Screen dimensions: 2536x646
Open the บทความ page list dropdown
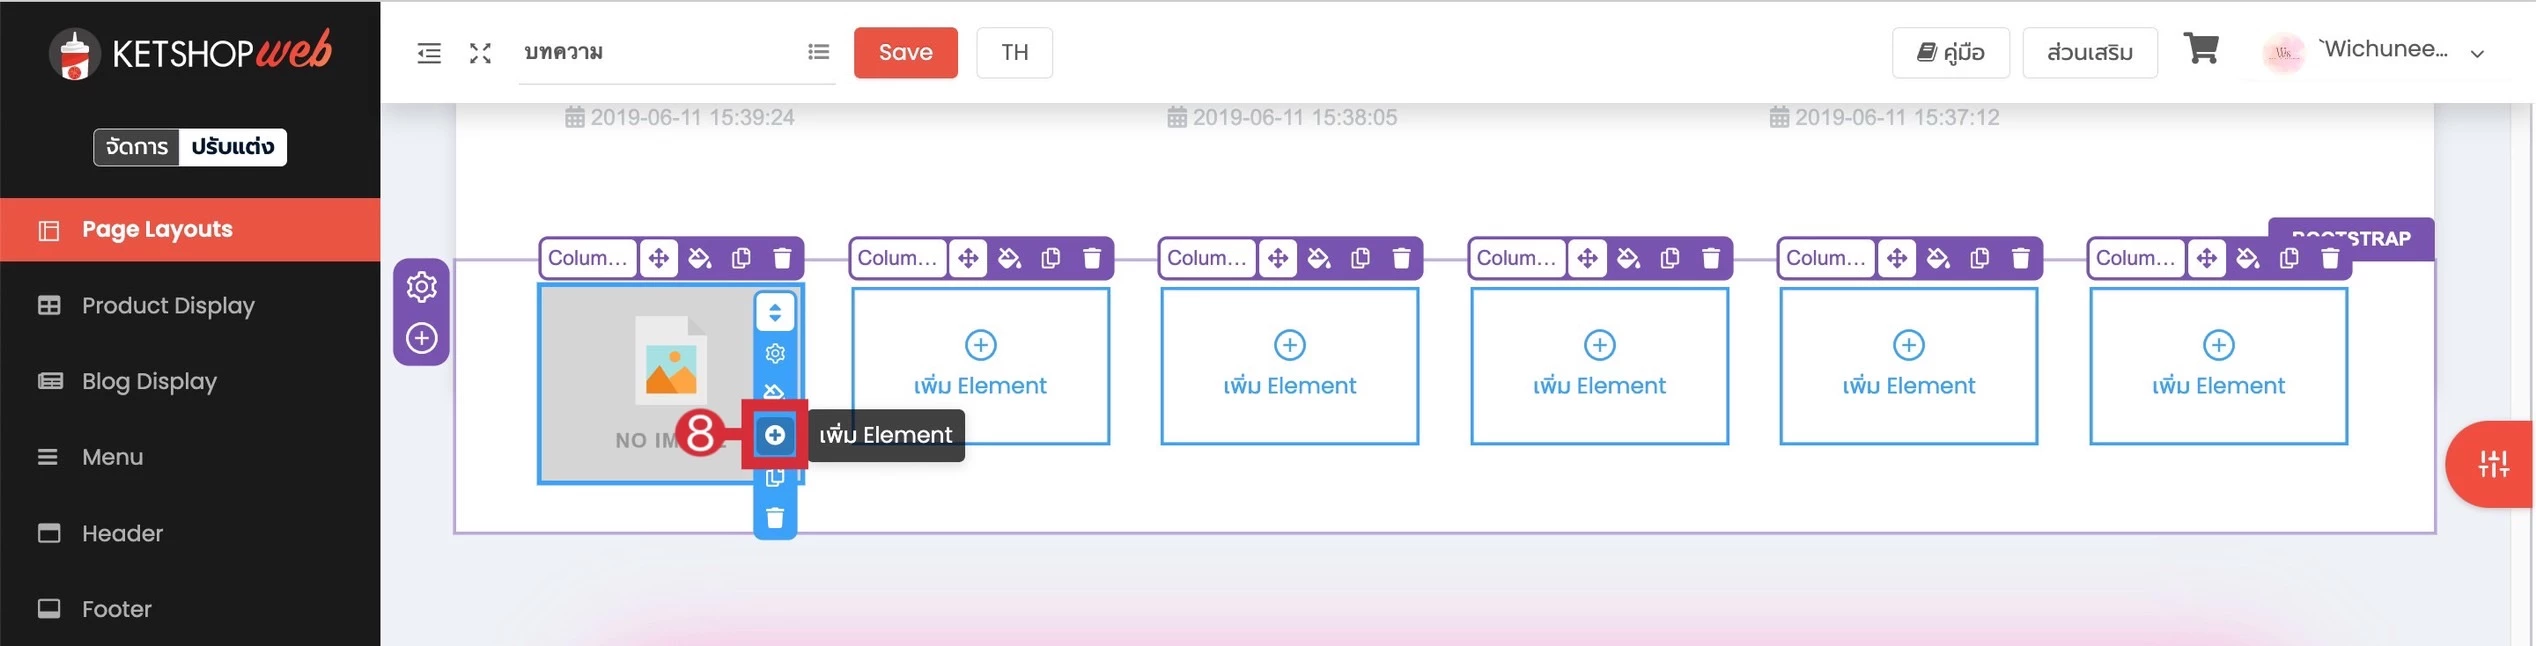[818, 52]
